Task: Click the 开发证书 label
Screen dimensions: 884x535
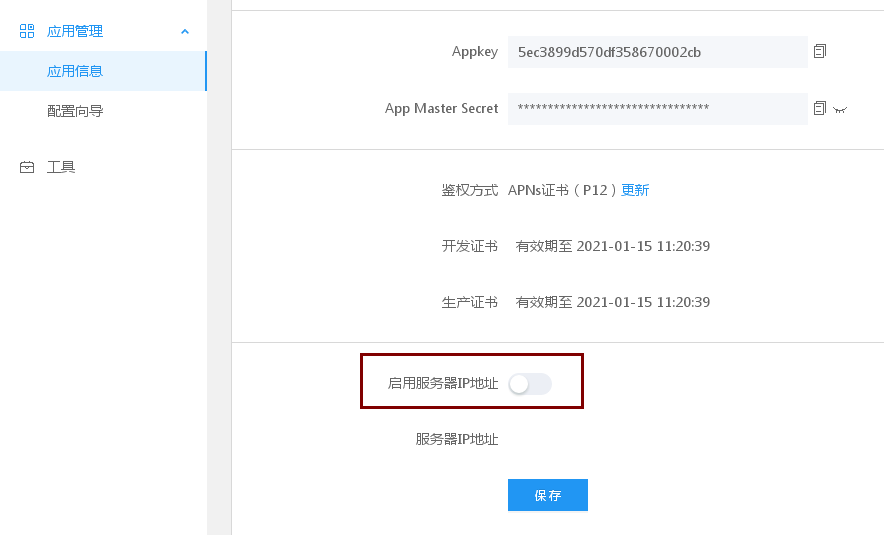Action: [470, 246]
